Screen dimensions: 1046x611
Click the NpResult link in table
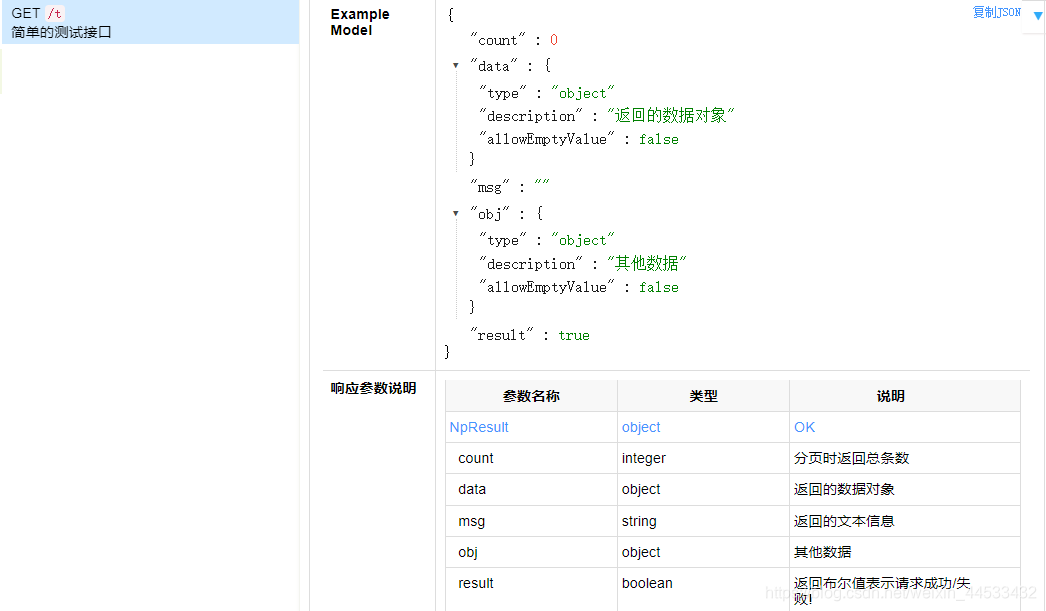click(479, 427)
